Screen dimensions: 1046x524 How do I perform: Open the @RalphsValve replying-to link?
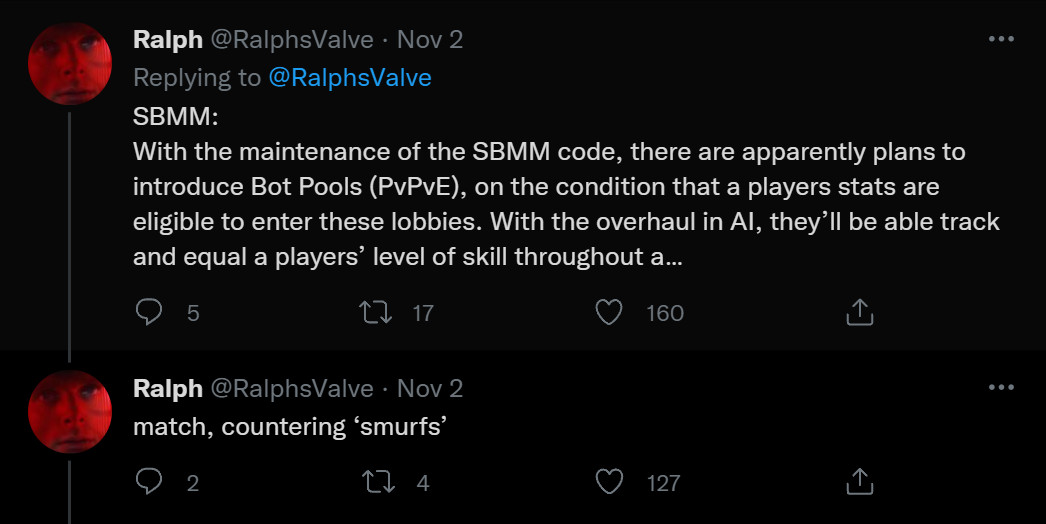pos(350,77)
